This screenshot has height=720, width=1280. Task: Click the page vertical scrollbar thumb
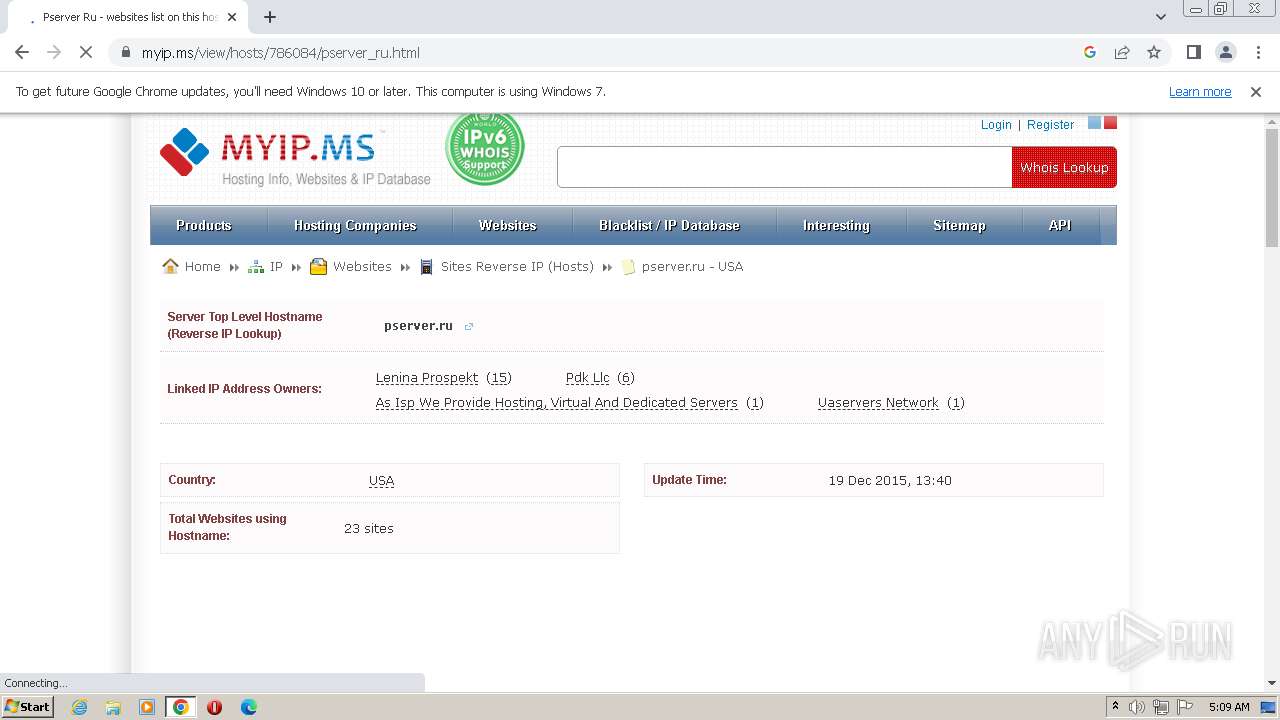[x=1272, y=187]
